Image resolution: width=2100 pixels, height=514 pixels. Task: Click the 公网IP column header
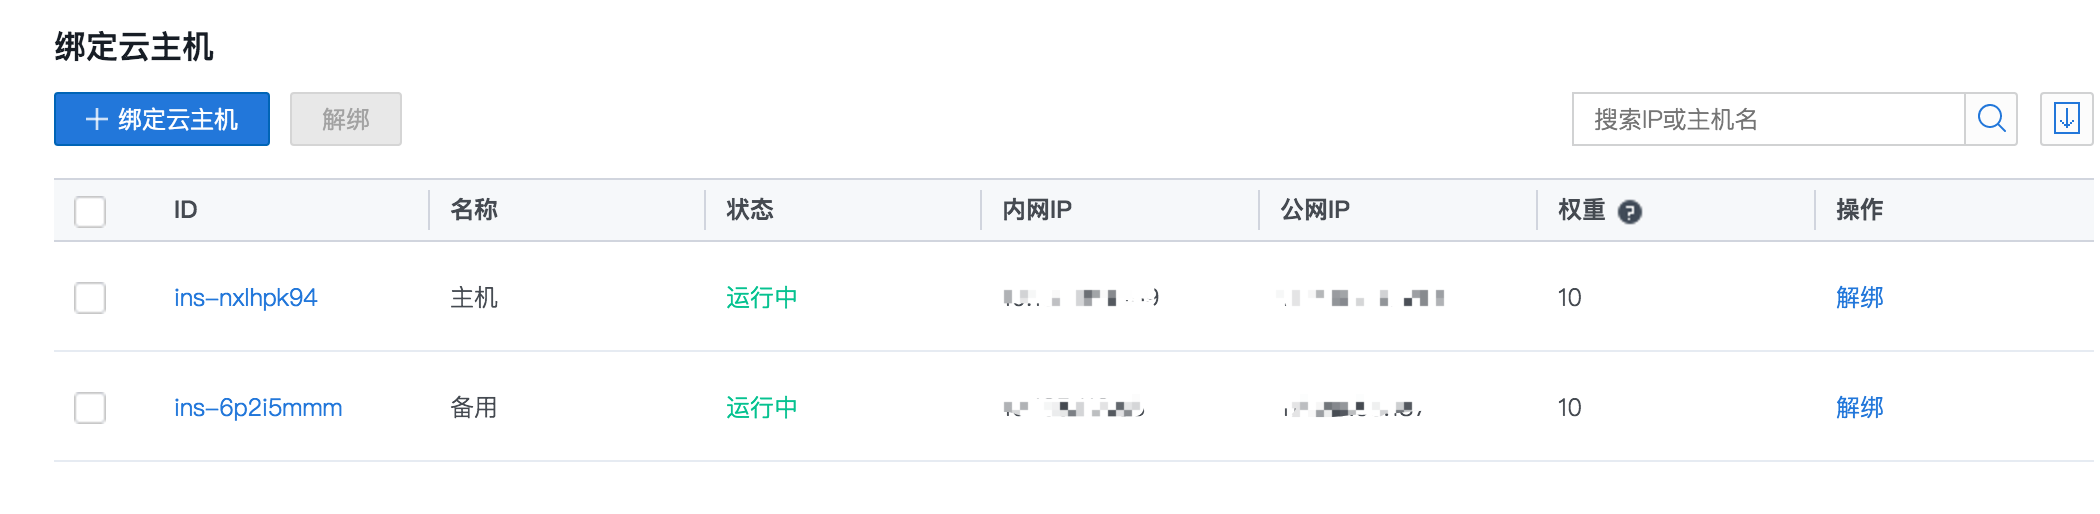[x=1315, y=210]
